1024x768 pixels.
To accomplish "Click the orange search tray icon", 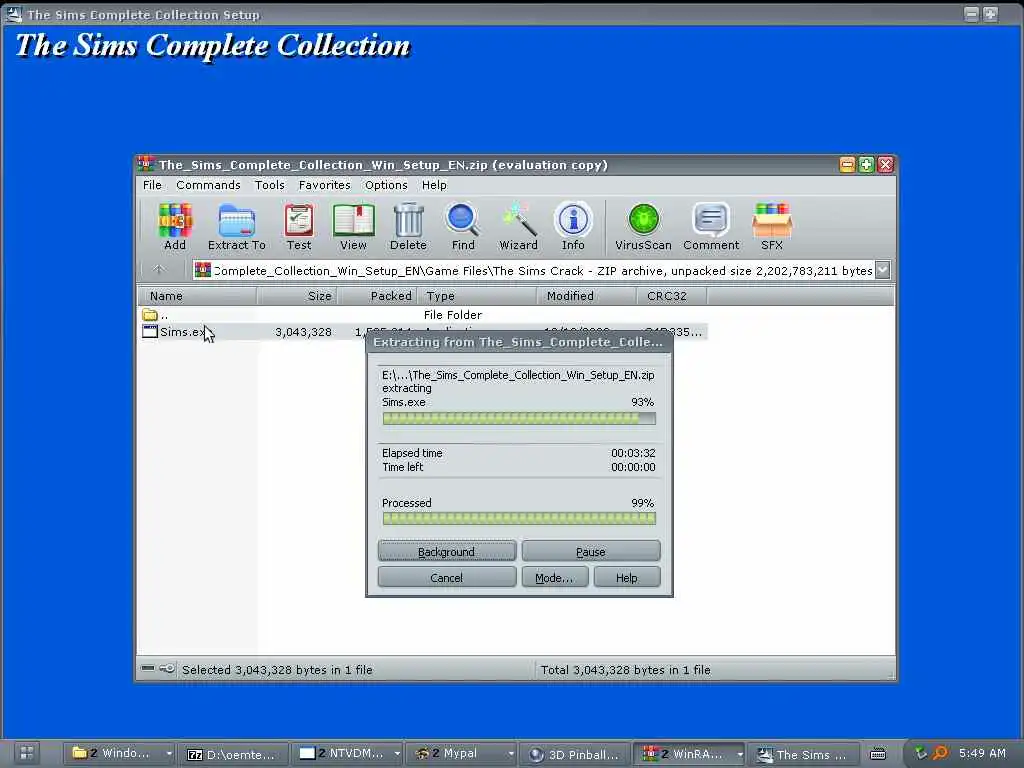I will 940,754.
